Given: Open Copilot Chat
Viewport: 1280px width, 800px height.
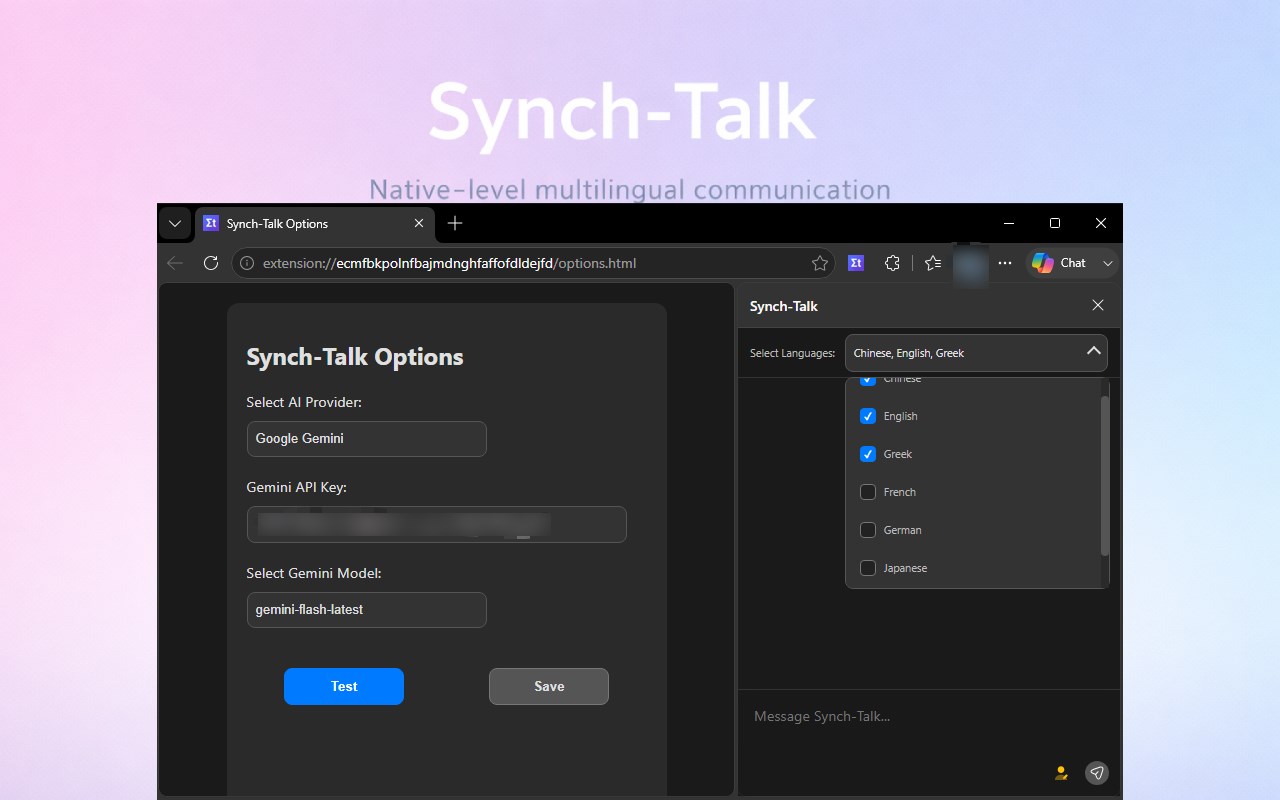Looking at the screenshot, I should pyautogui.click(x=1059, y=263).
